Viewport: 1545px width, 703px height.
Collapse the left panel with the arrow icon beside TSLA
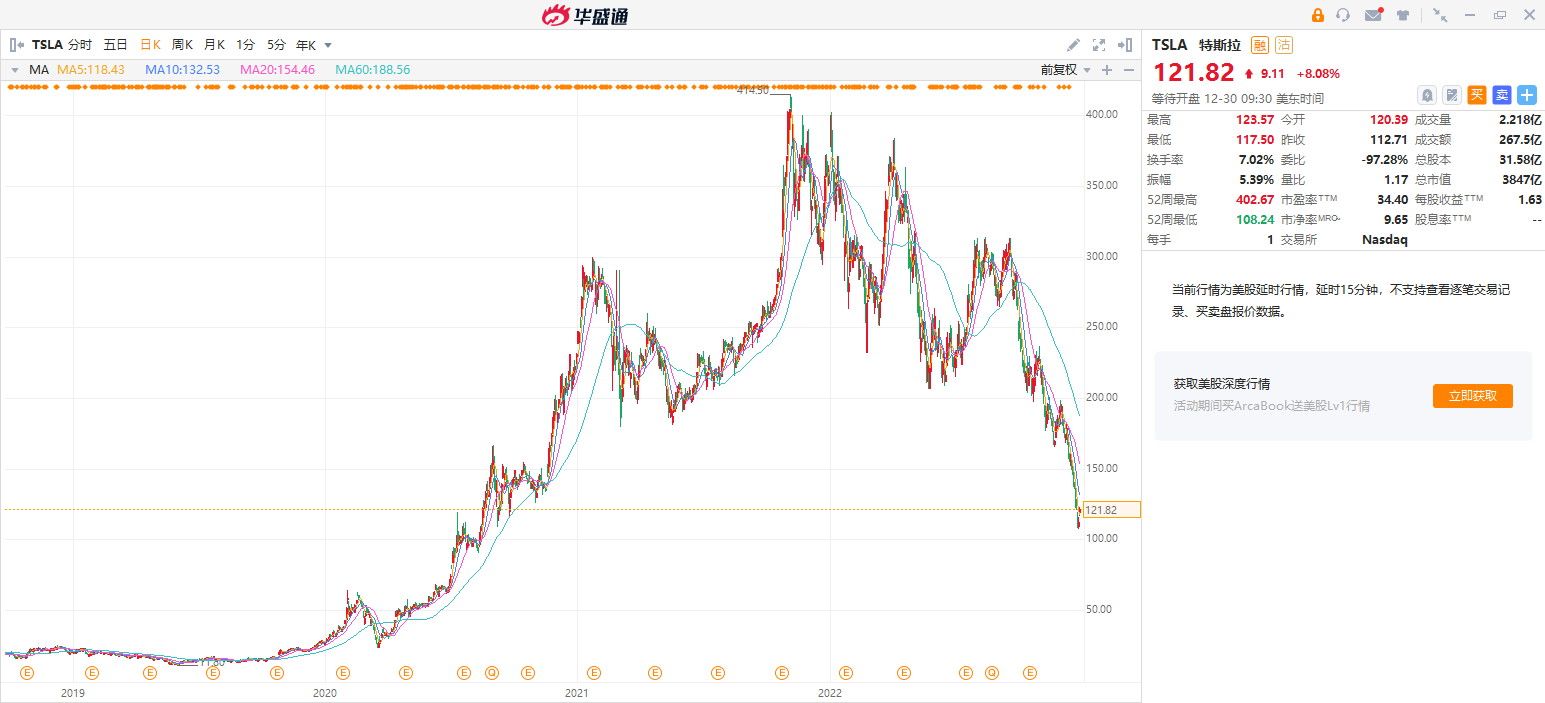point(16,45)
